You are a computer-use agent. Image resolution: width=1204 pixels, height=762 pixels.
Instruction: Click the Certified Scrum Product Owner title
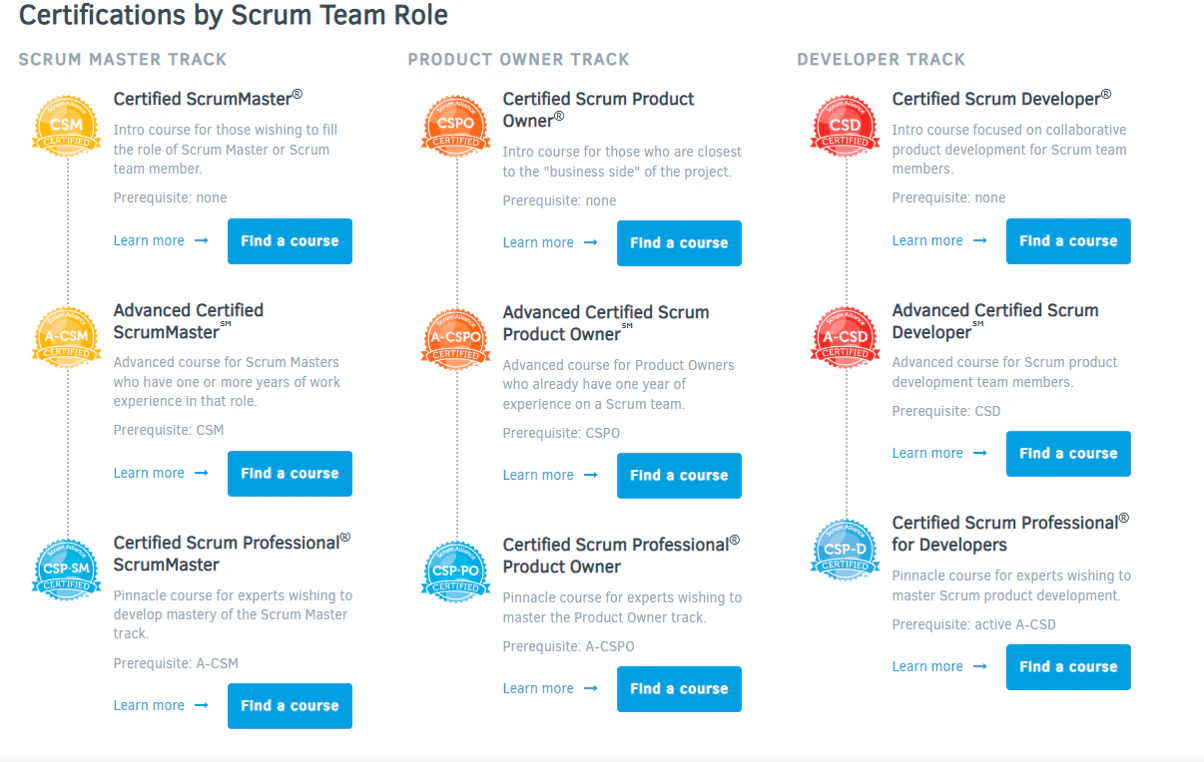(x=598, y=110)
